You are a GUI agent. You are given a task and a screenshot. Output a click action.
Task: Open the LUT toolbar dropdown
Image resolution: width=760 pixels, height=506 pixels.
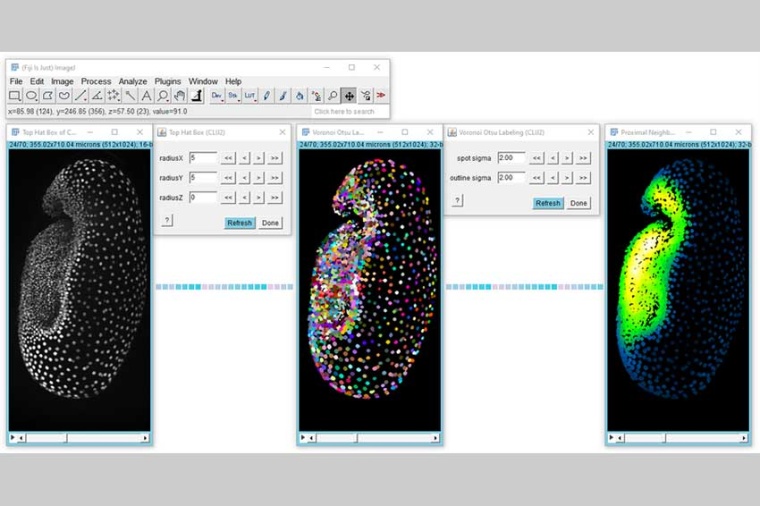coord(250,96)
